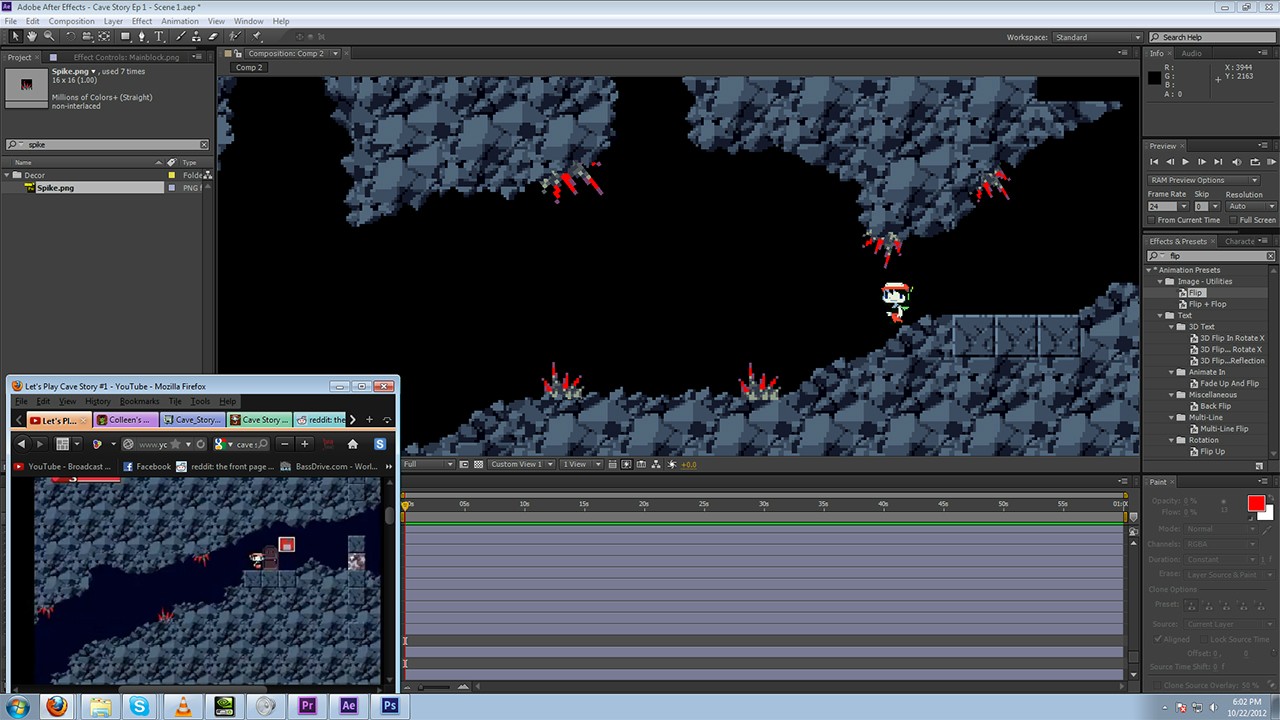Collapse the Rotation presets folder
Viewport: 1280px width, 720px height.
(x=1172, y=440)
